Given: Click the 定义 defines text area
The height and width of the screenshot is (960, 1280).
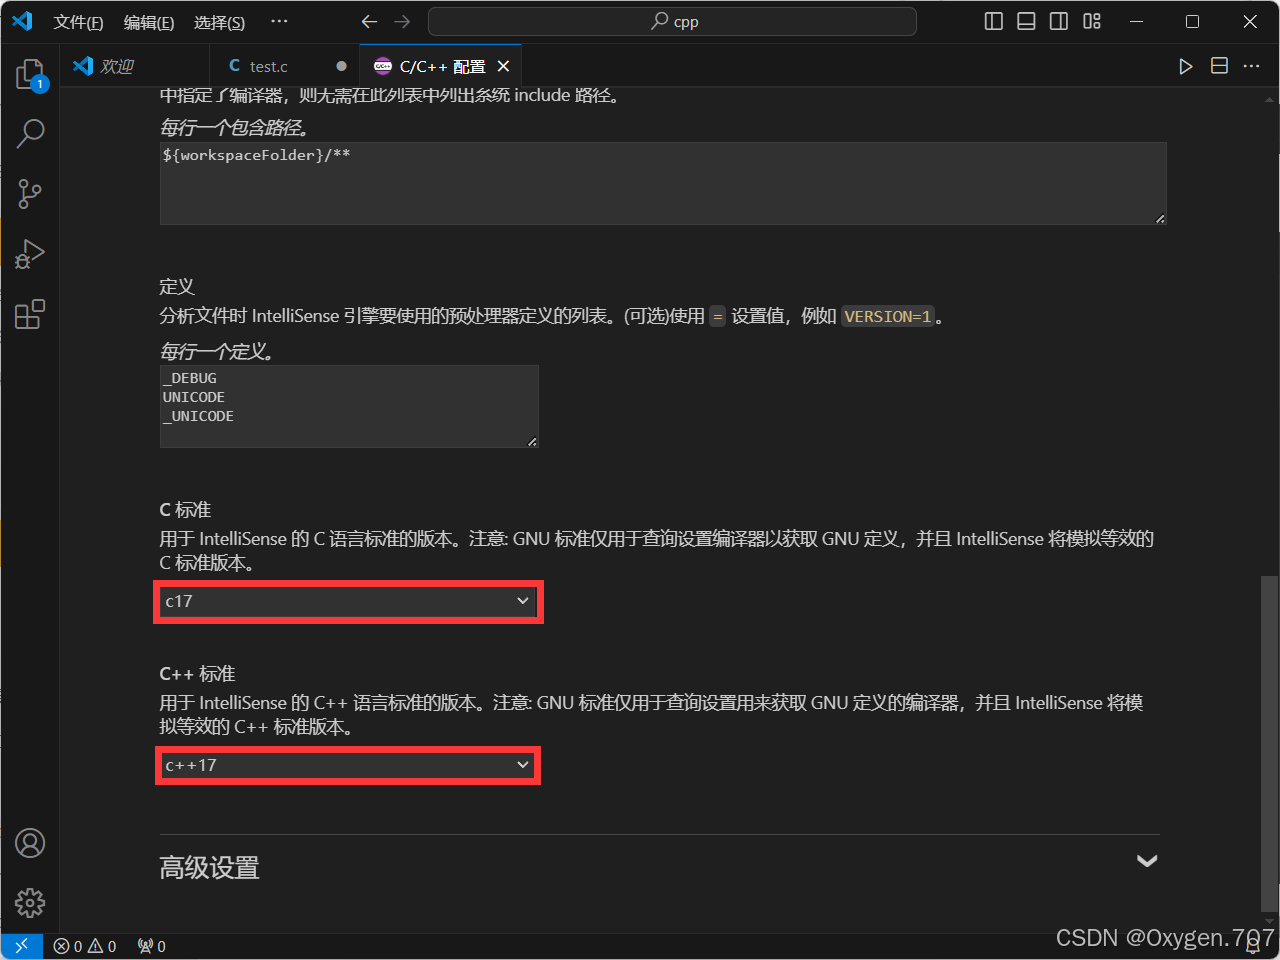Looking at the screenshot, I should click(x=349, y=406).
